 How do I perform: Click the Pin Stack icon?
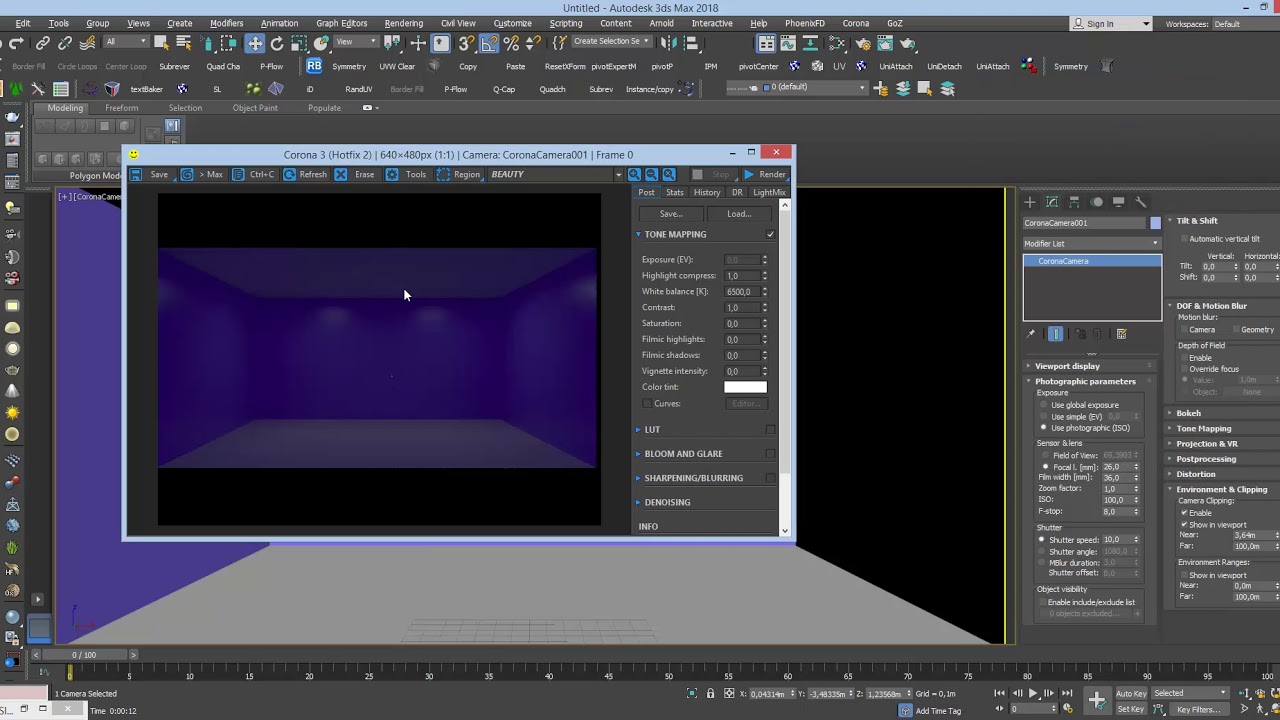[x=1031, y=334]
